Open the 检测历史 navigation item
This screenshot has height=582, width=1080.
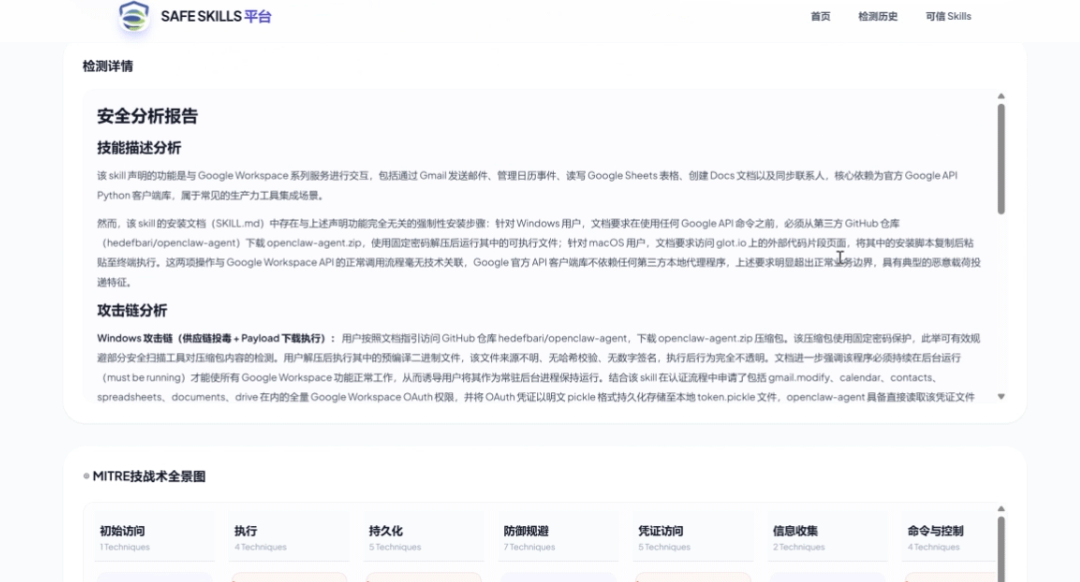point(877,16)
